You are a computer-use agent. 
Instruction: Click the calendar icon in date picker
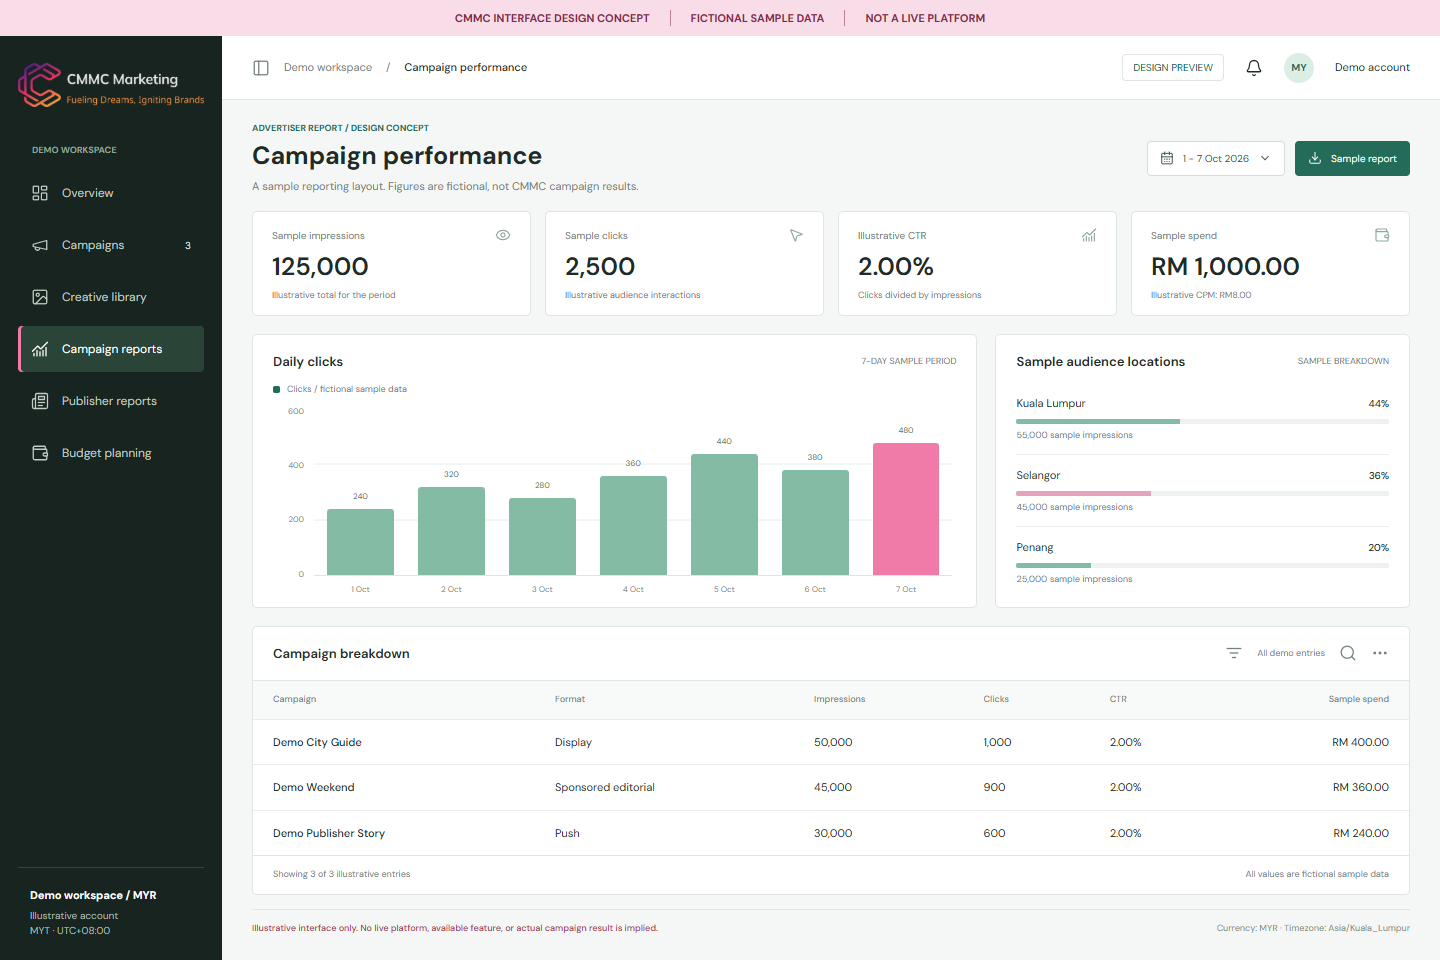(1167, 158)
